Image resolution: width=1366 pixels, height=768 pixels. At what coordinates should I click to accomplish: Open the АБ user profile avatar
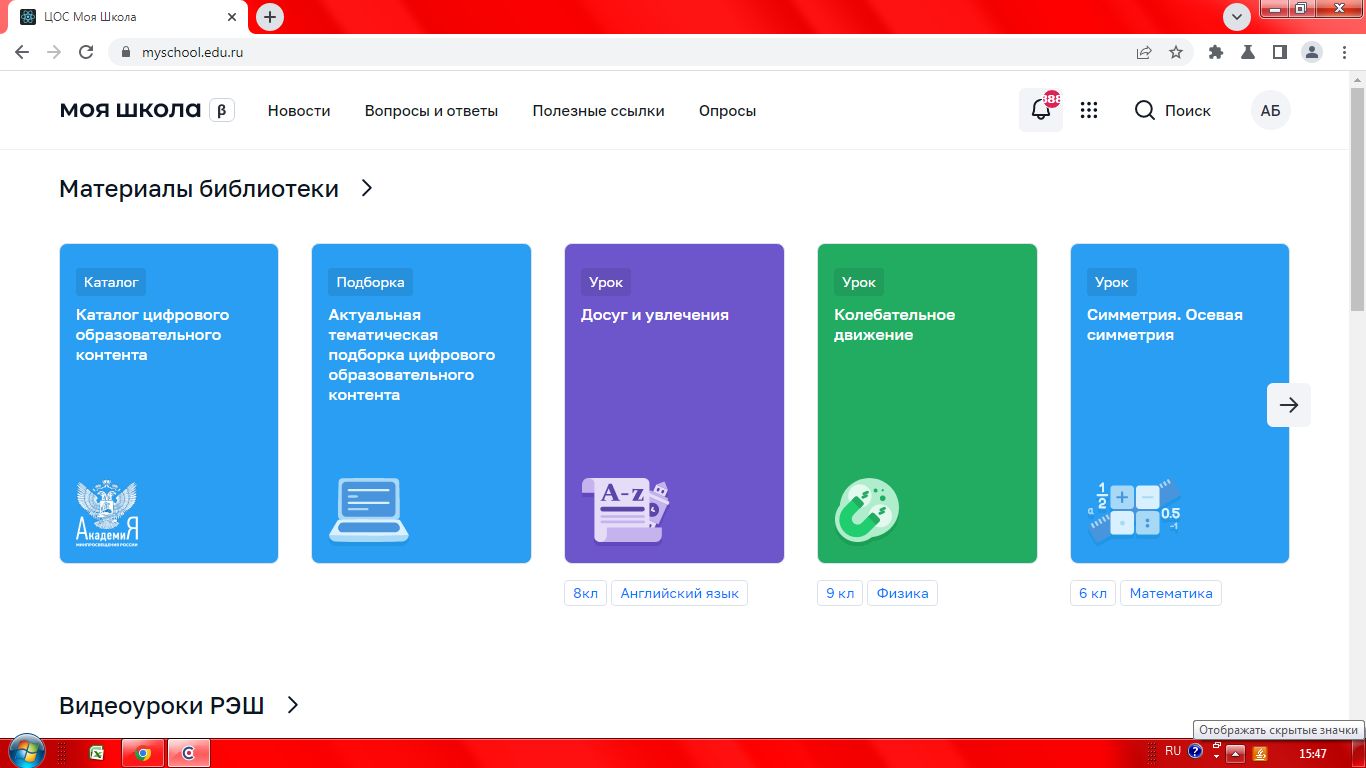coord(1270,111)
